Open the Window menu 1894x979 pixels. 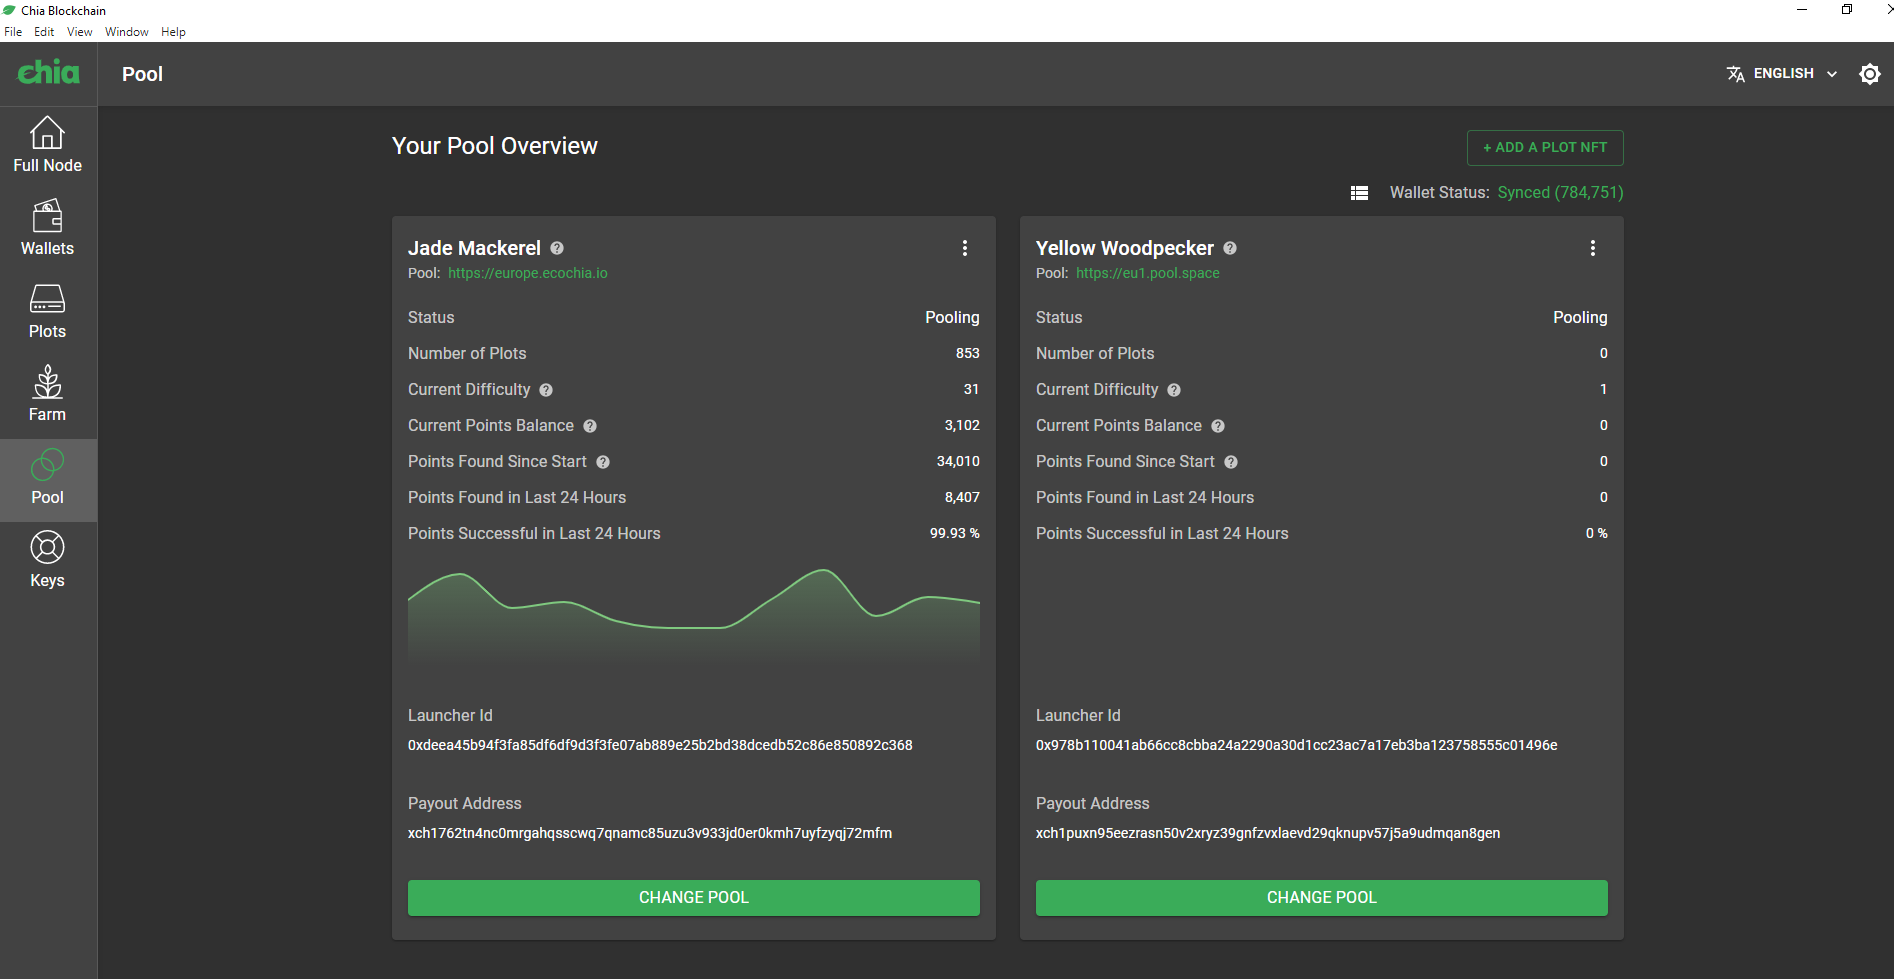(127, 32)
